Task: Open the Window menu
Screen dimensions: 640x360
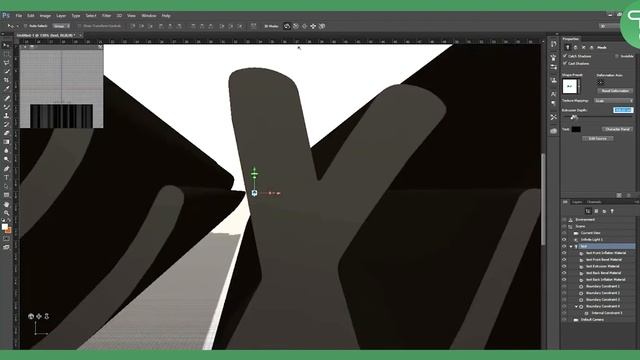Action: (x=149, y=16)
